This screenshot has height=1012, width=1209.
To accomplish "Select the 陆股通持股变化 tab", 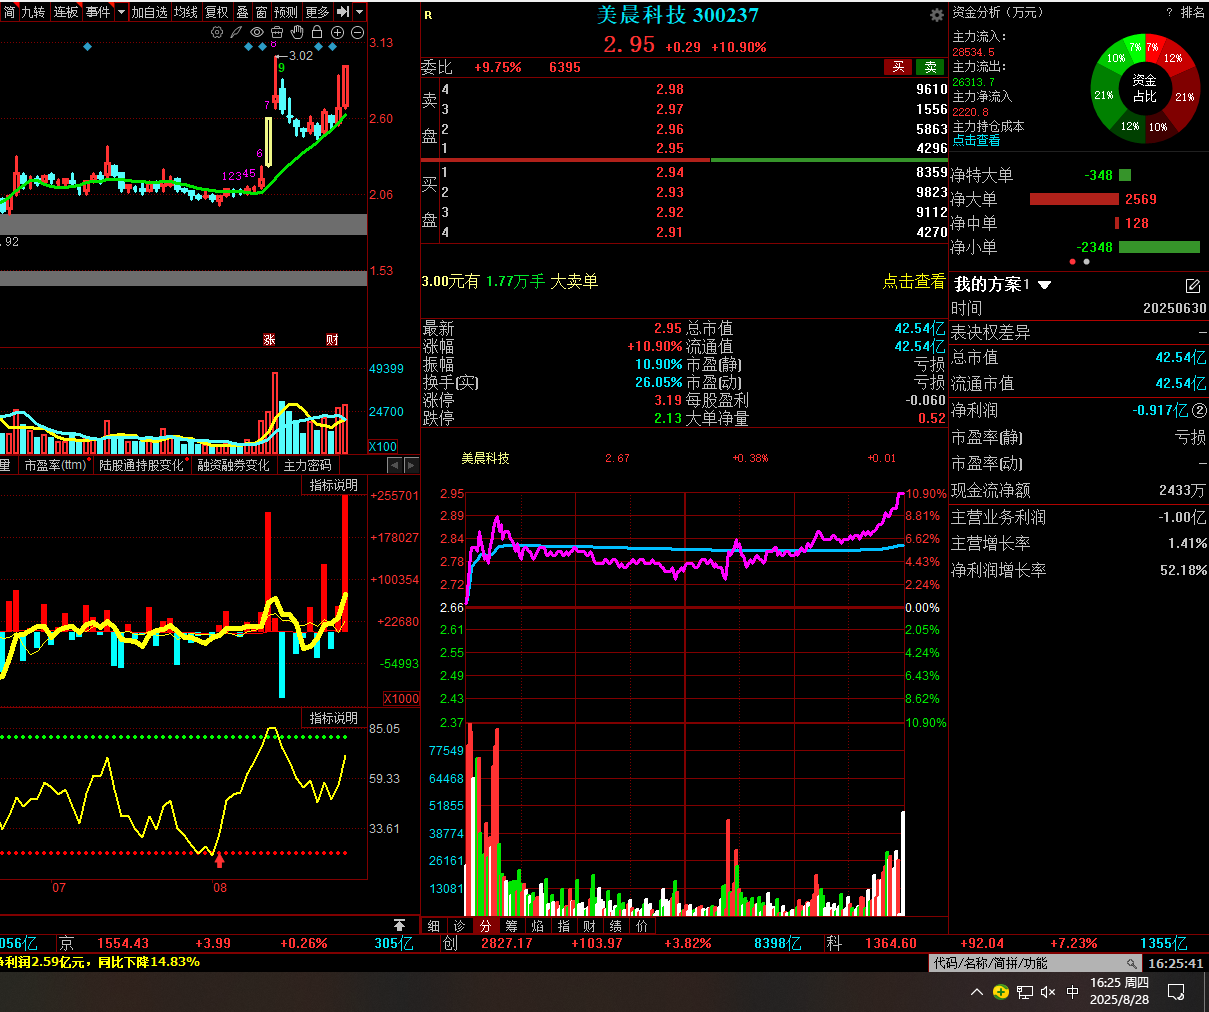I will (142, 465).
